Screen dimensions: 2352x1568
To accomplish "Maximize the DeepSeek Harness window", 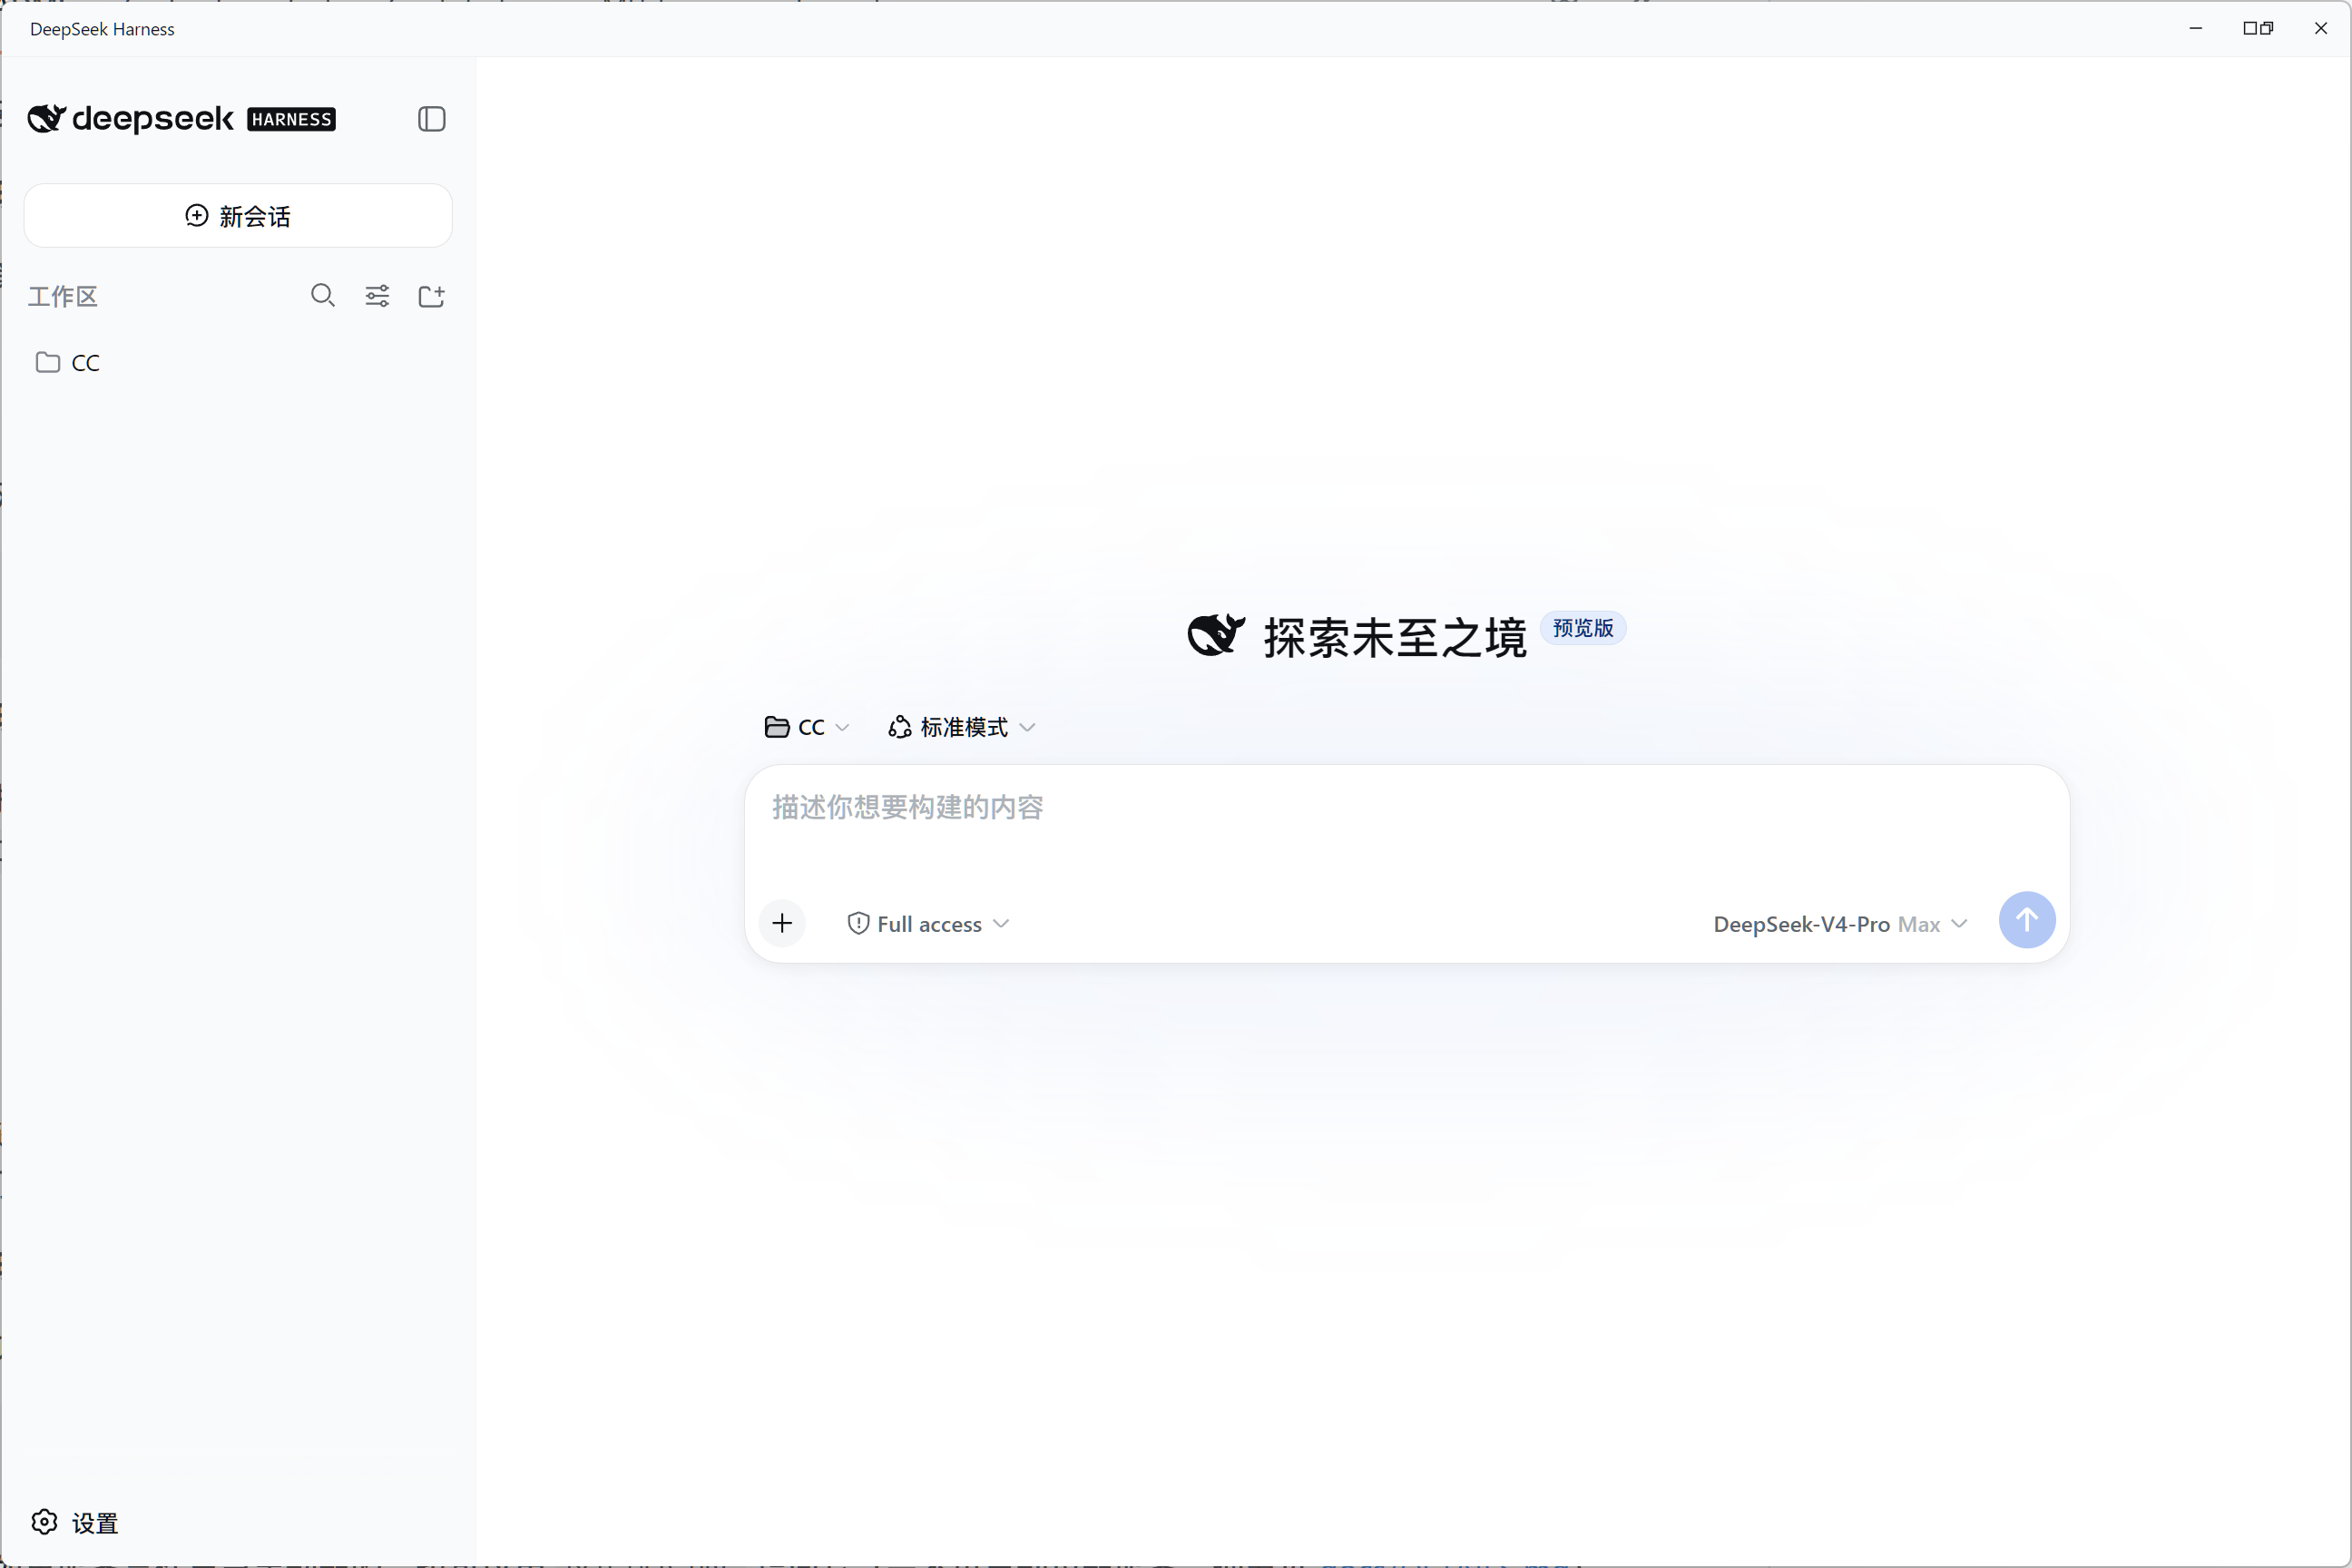I will pyautogui.click(x=2258, y=28).
